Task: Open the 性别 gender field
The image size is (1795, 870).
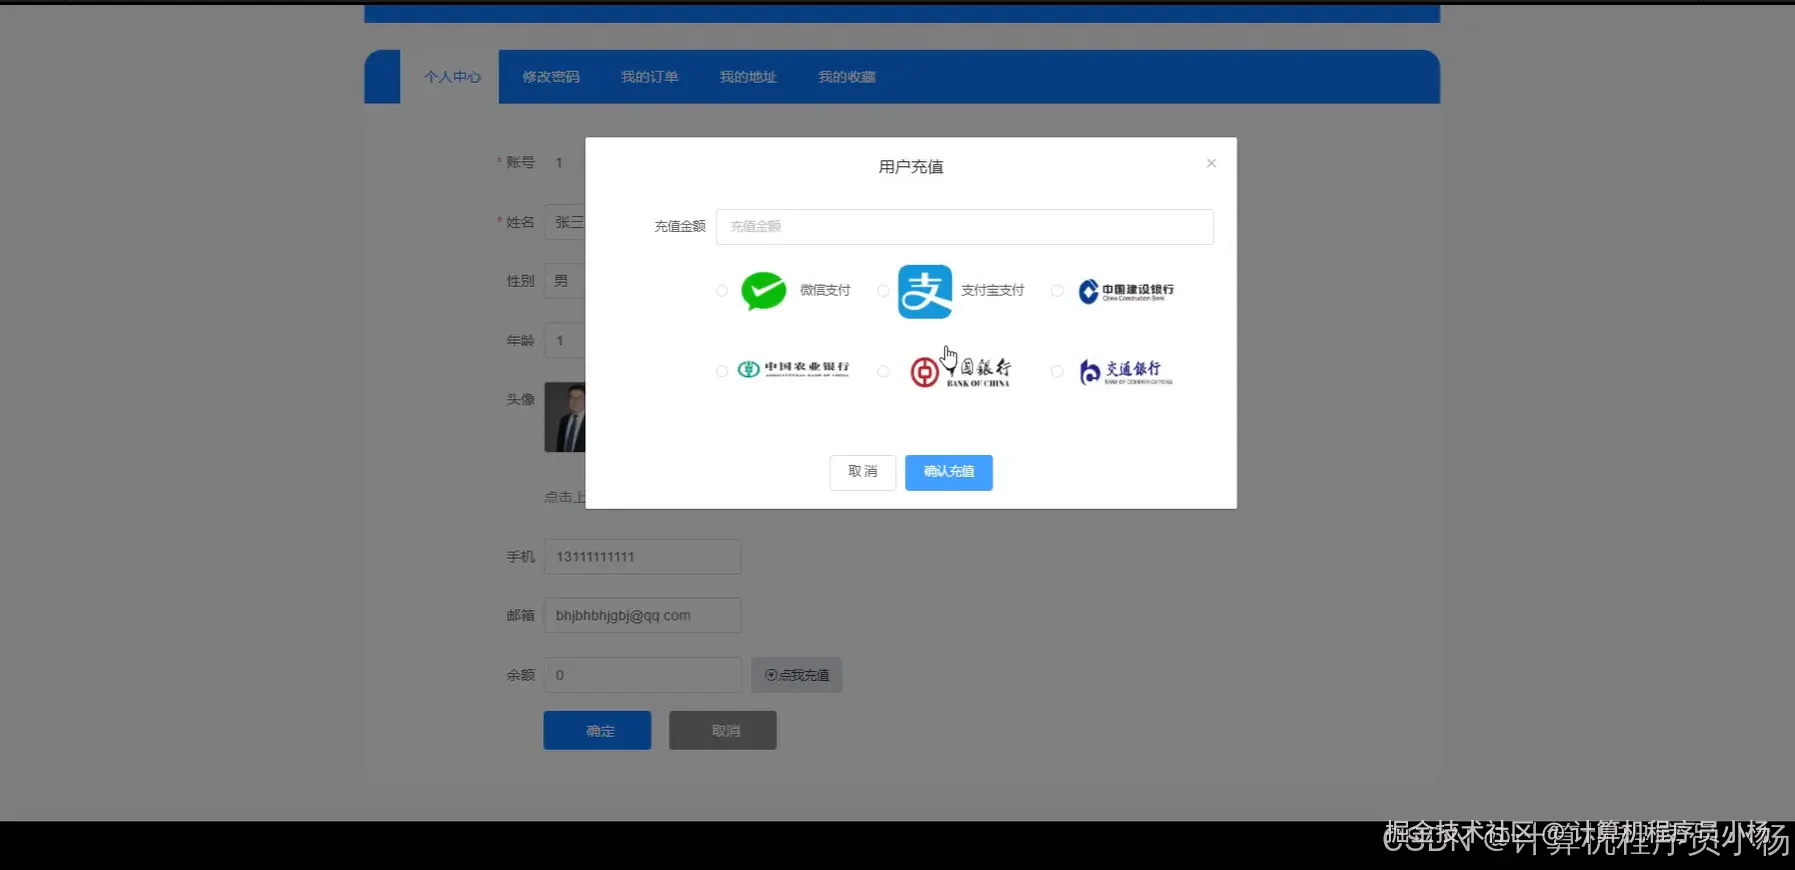Action: [x=565, y=281]
